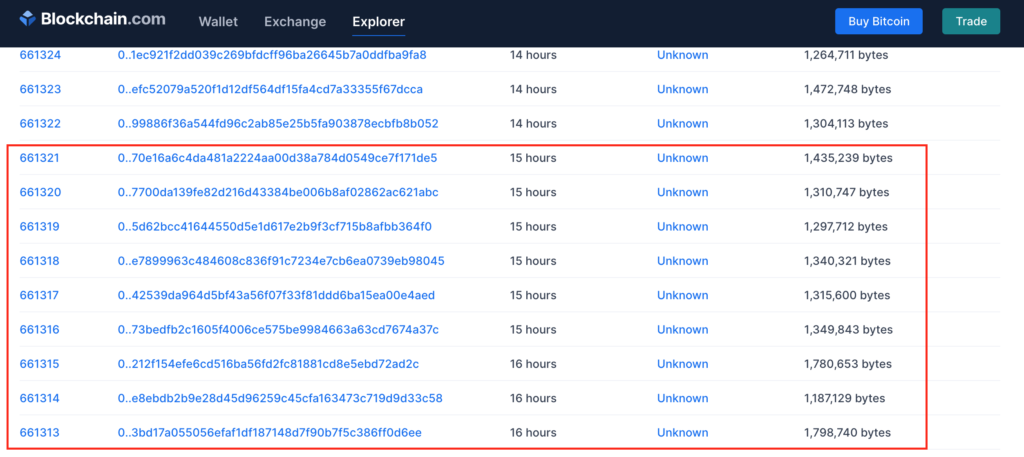The image size is (1024, 457).
Task: Open the Wallet menu item
Action: tap(218, 21)
